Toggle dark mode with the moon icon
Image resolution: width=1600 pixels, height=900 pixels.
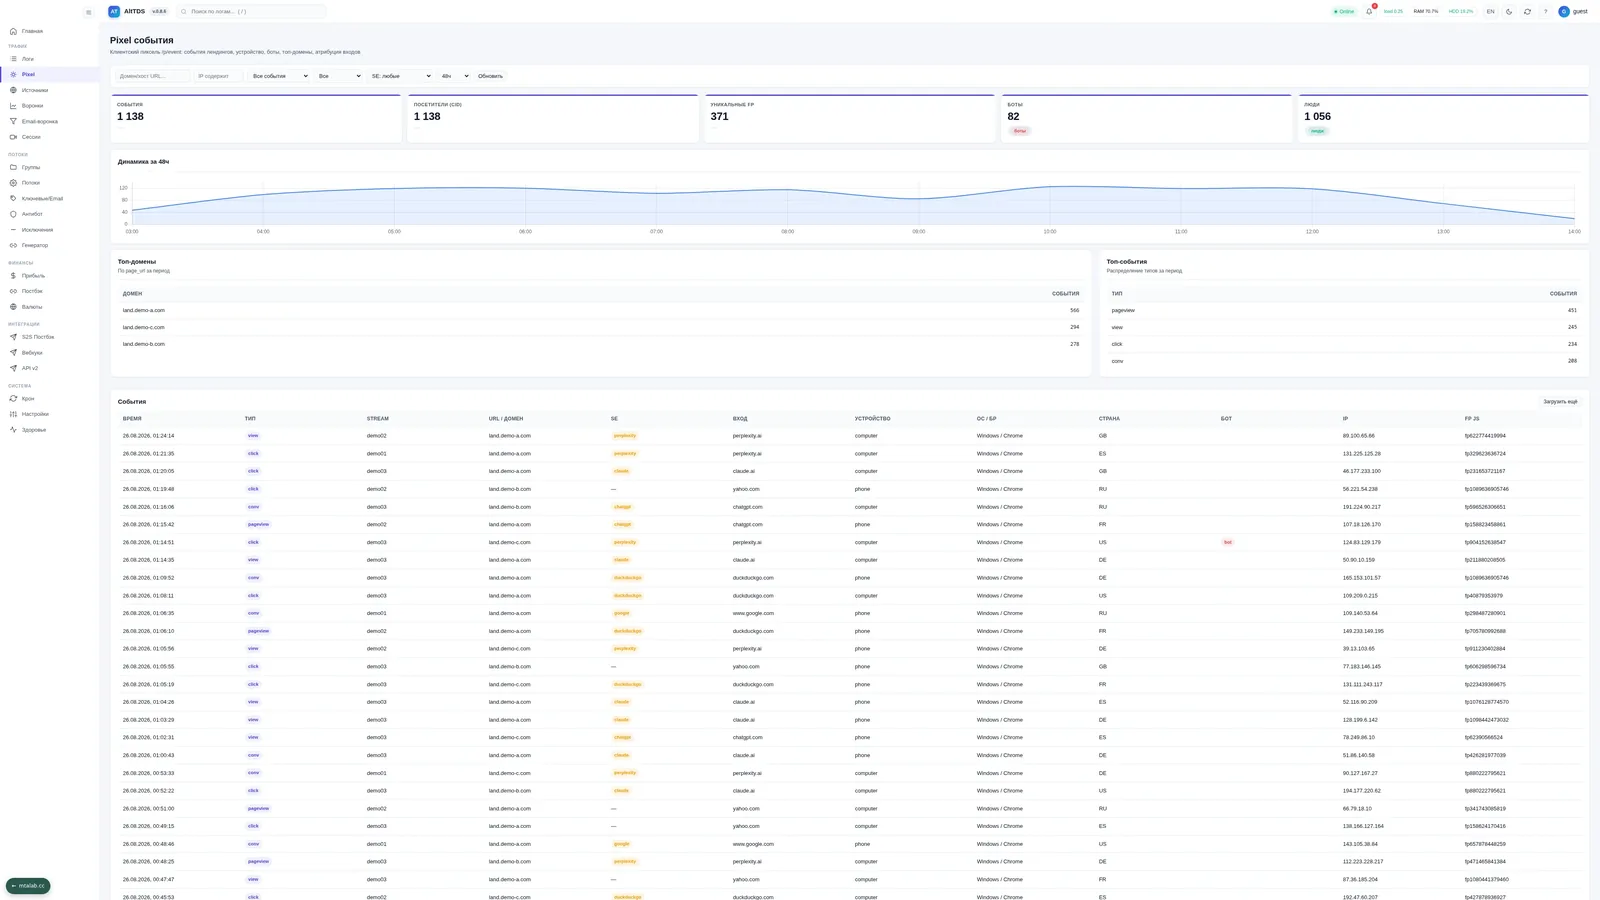tap(1509, 12)
